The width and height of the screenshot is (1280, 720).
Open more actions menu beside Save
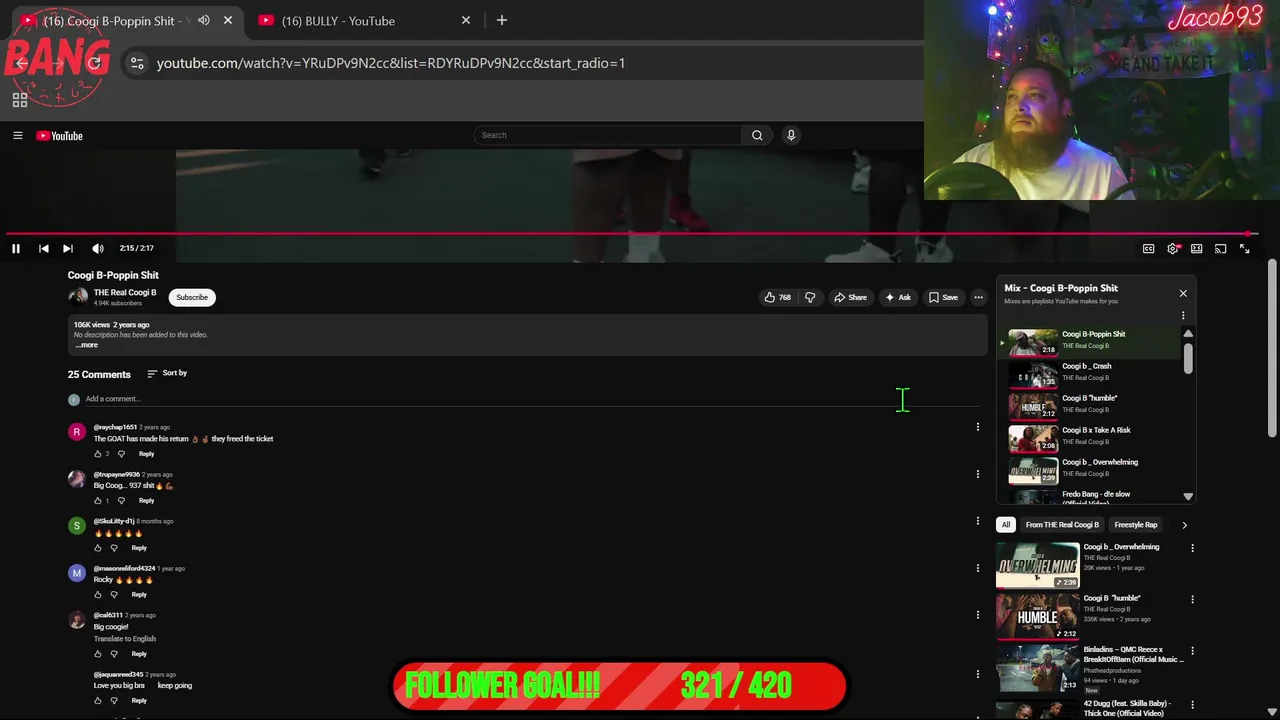(979, 297)
